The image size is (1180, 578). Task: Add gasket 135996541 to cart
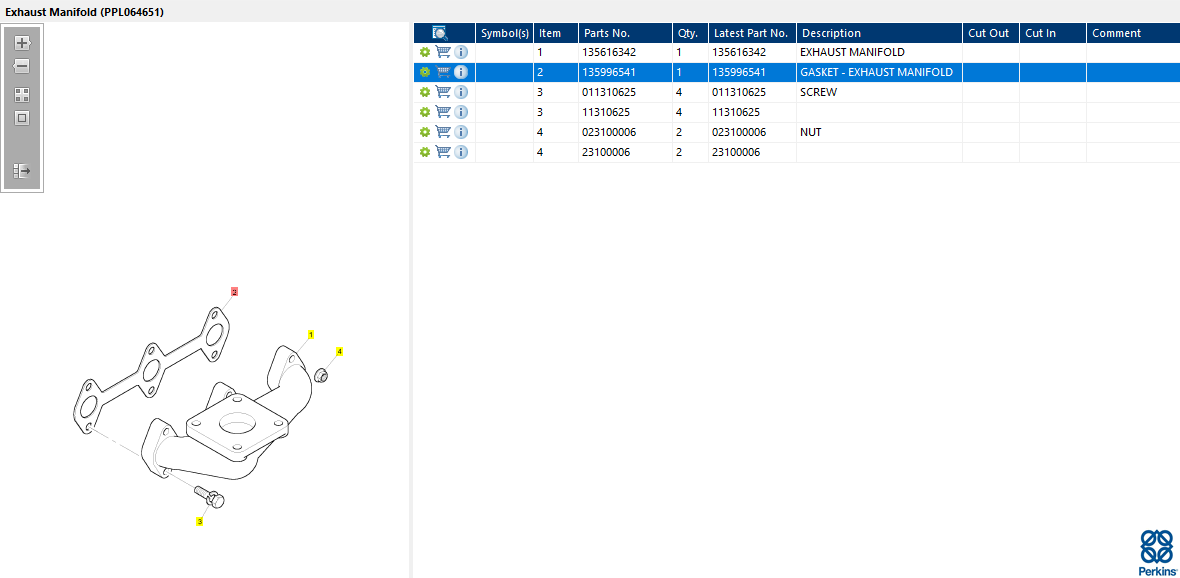[x=443, y=71]
